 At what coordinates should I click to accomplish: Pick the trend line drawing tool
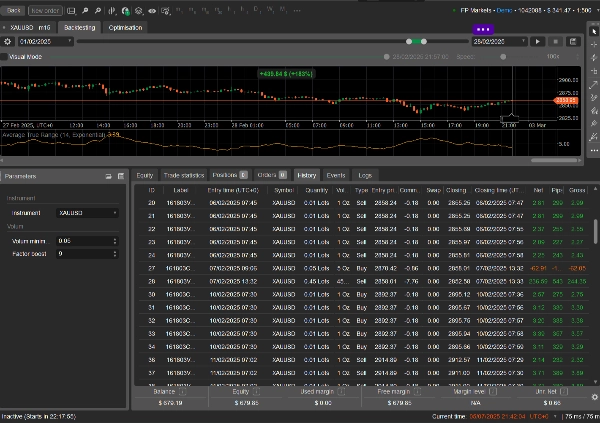(591, 84)
